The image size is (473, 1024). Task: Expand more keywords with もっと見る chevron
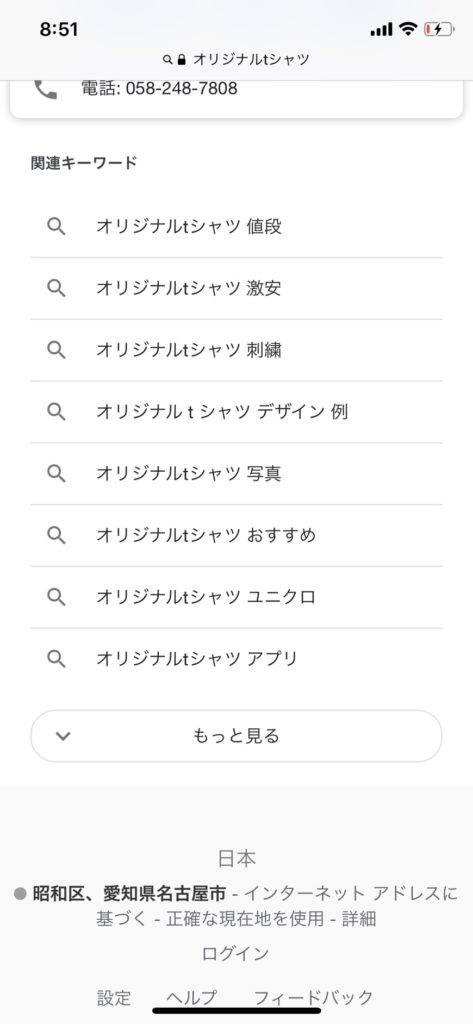point(63,736)
